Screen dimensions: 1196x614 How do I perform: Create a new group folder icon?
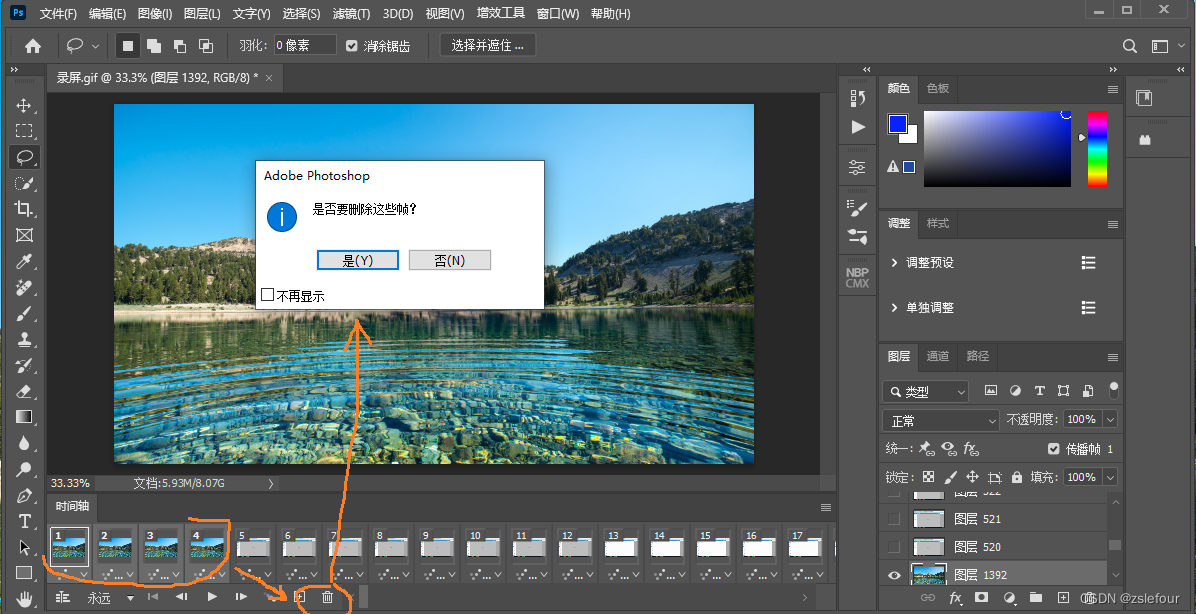pos(1035,597)
